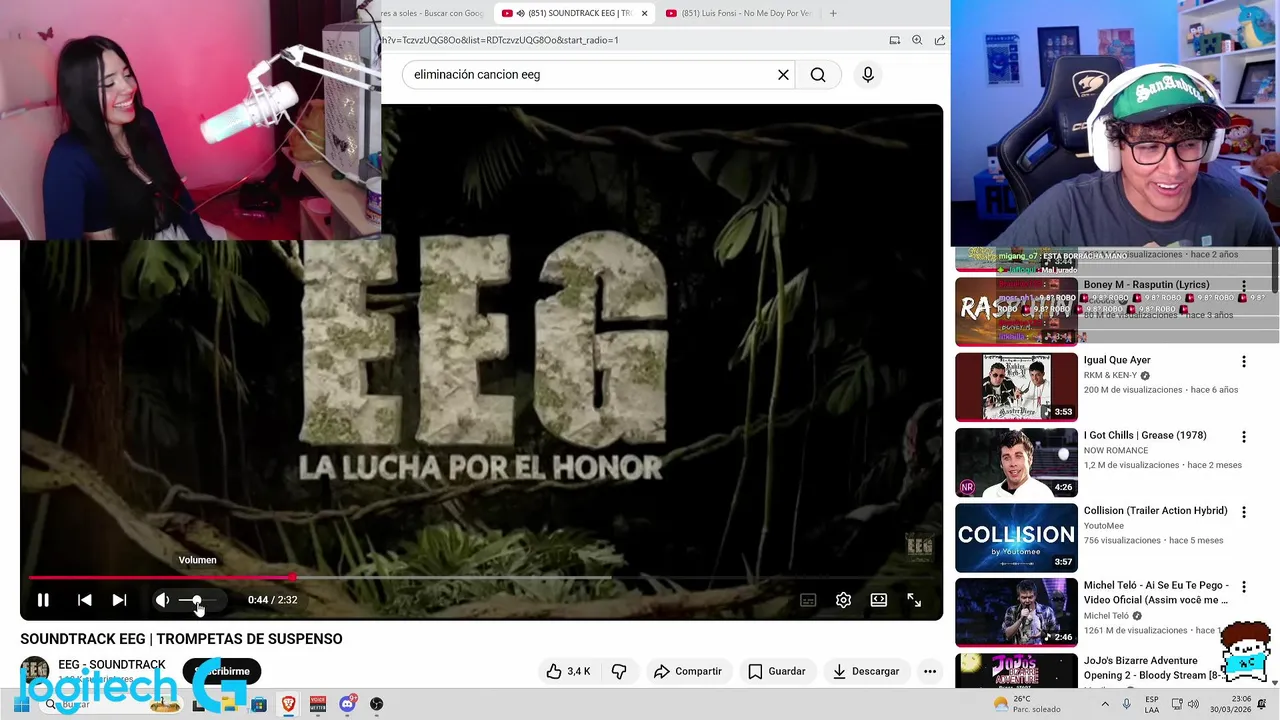Dislike the video with the thumbs-down
The height and width of the screenshot is (720, 1280).
619,671
